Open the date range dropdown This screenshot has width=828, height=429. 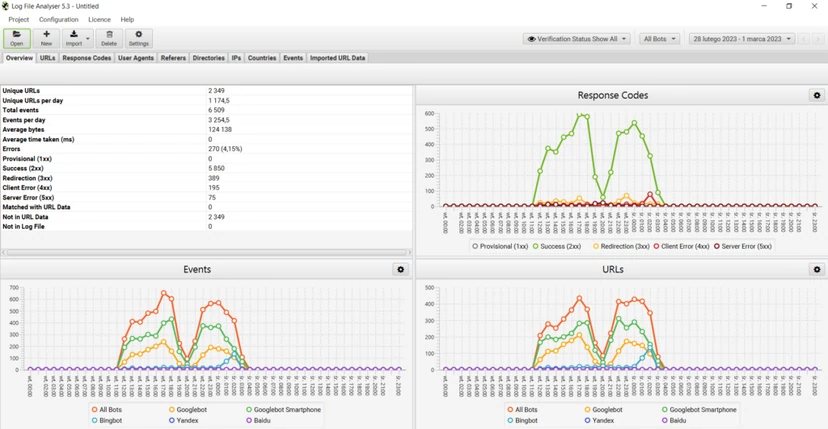[742, 39]
